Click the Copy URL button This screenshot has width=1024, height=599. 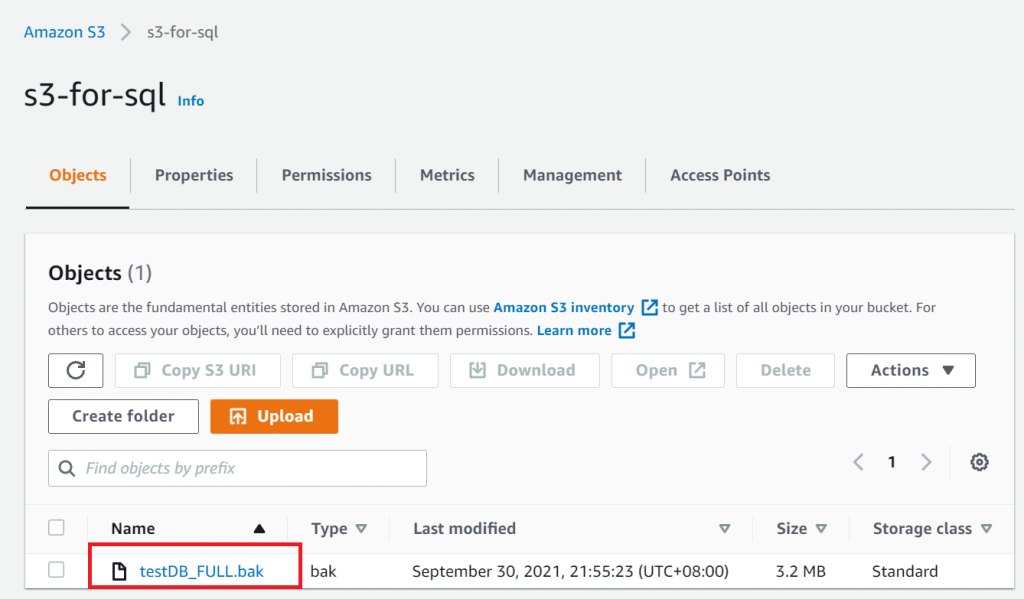[x=365, y=370]
